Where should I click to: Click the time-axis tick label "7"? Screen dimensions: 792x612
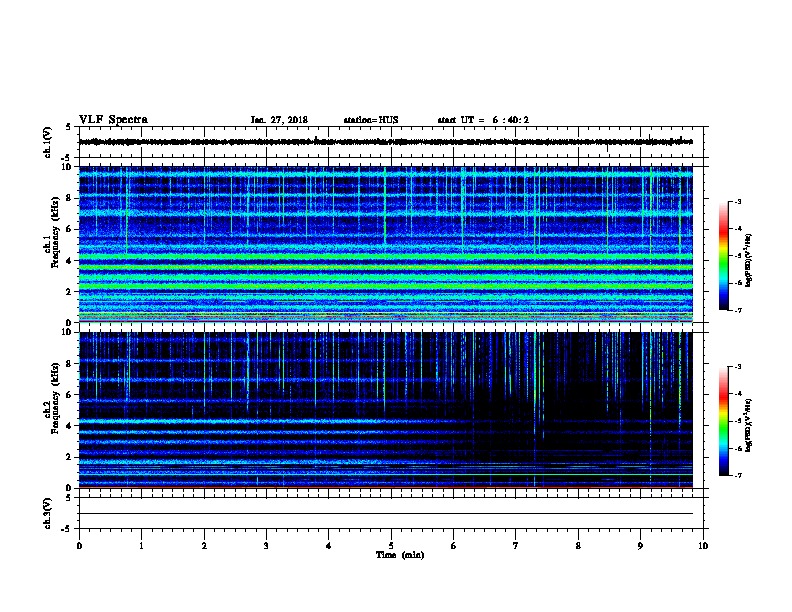(x=516, y=546)
